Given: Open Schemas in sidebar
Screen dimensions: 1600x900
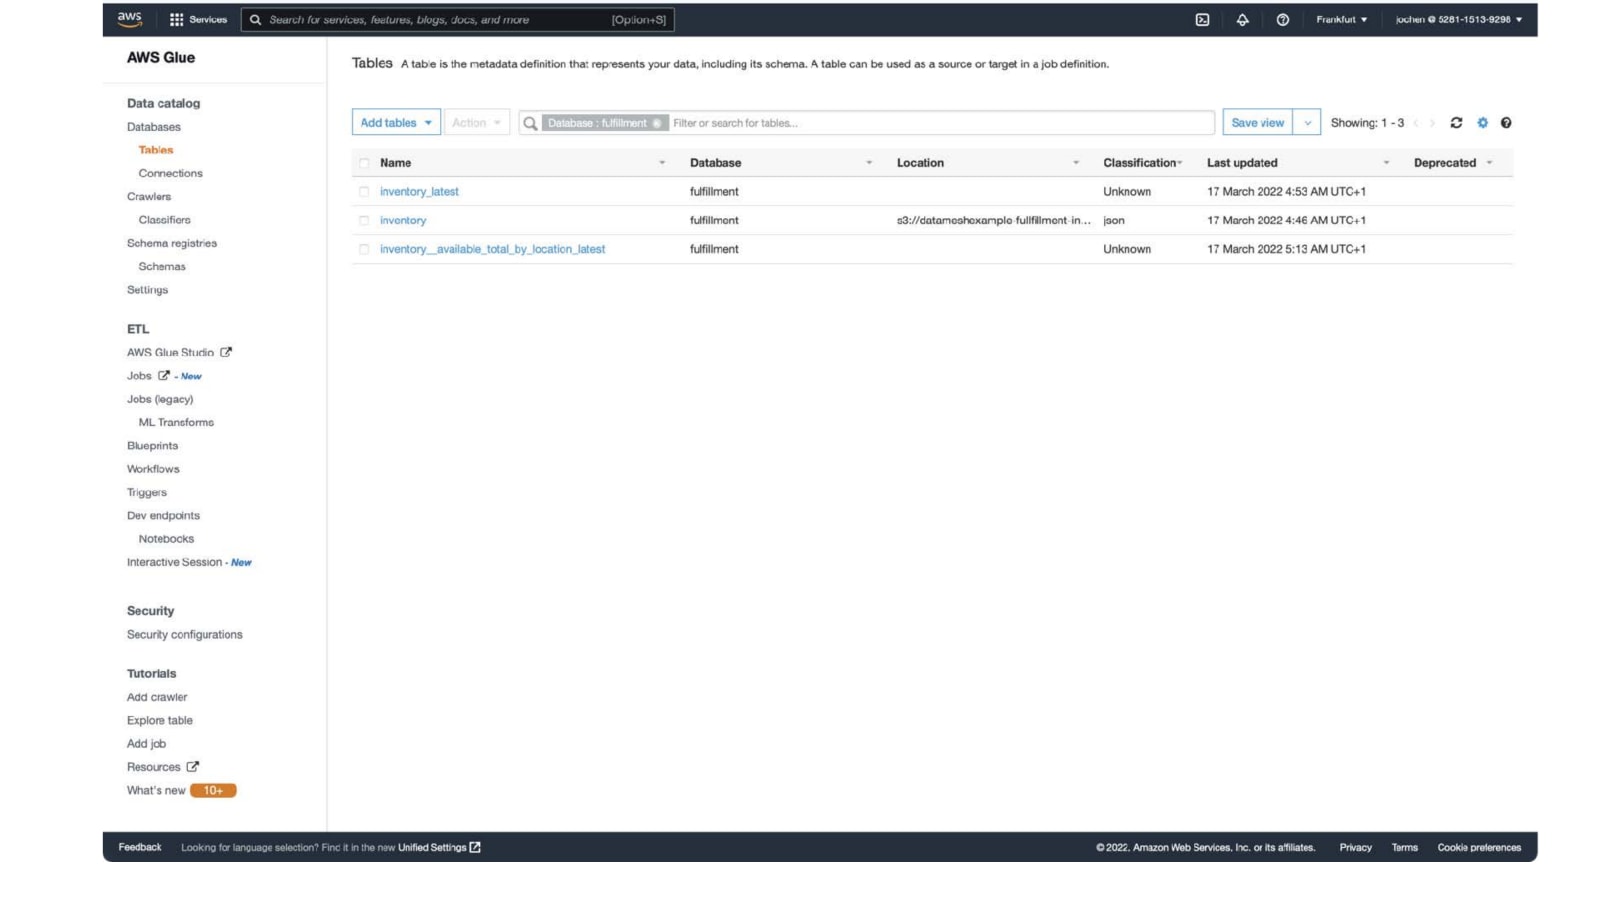Looking at the screenshot, I should 162,266.
